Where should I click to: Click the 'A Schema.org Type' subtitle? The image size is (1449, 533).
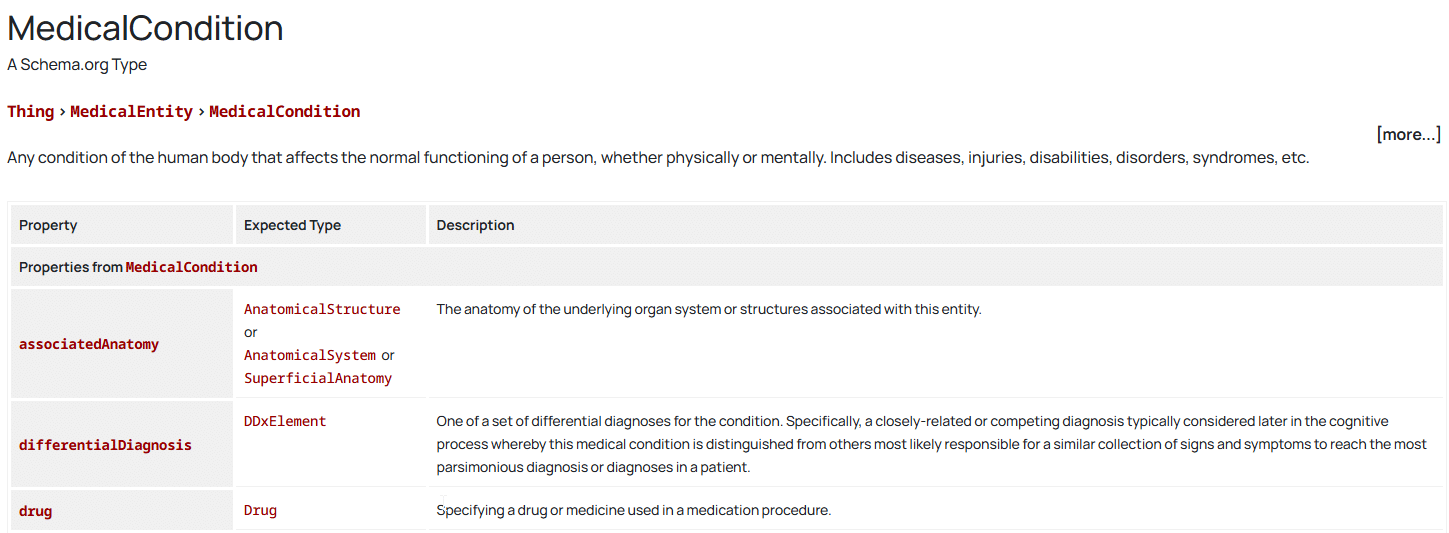pyautogui.click(x=77, y=65)
